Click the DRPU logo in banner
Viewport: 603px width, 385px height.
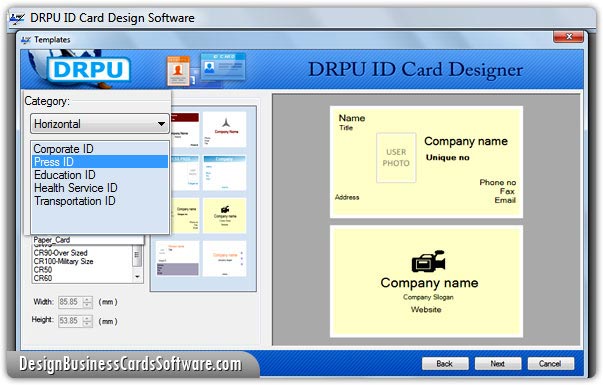click(x=88, y=70)
